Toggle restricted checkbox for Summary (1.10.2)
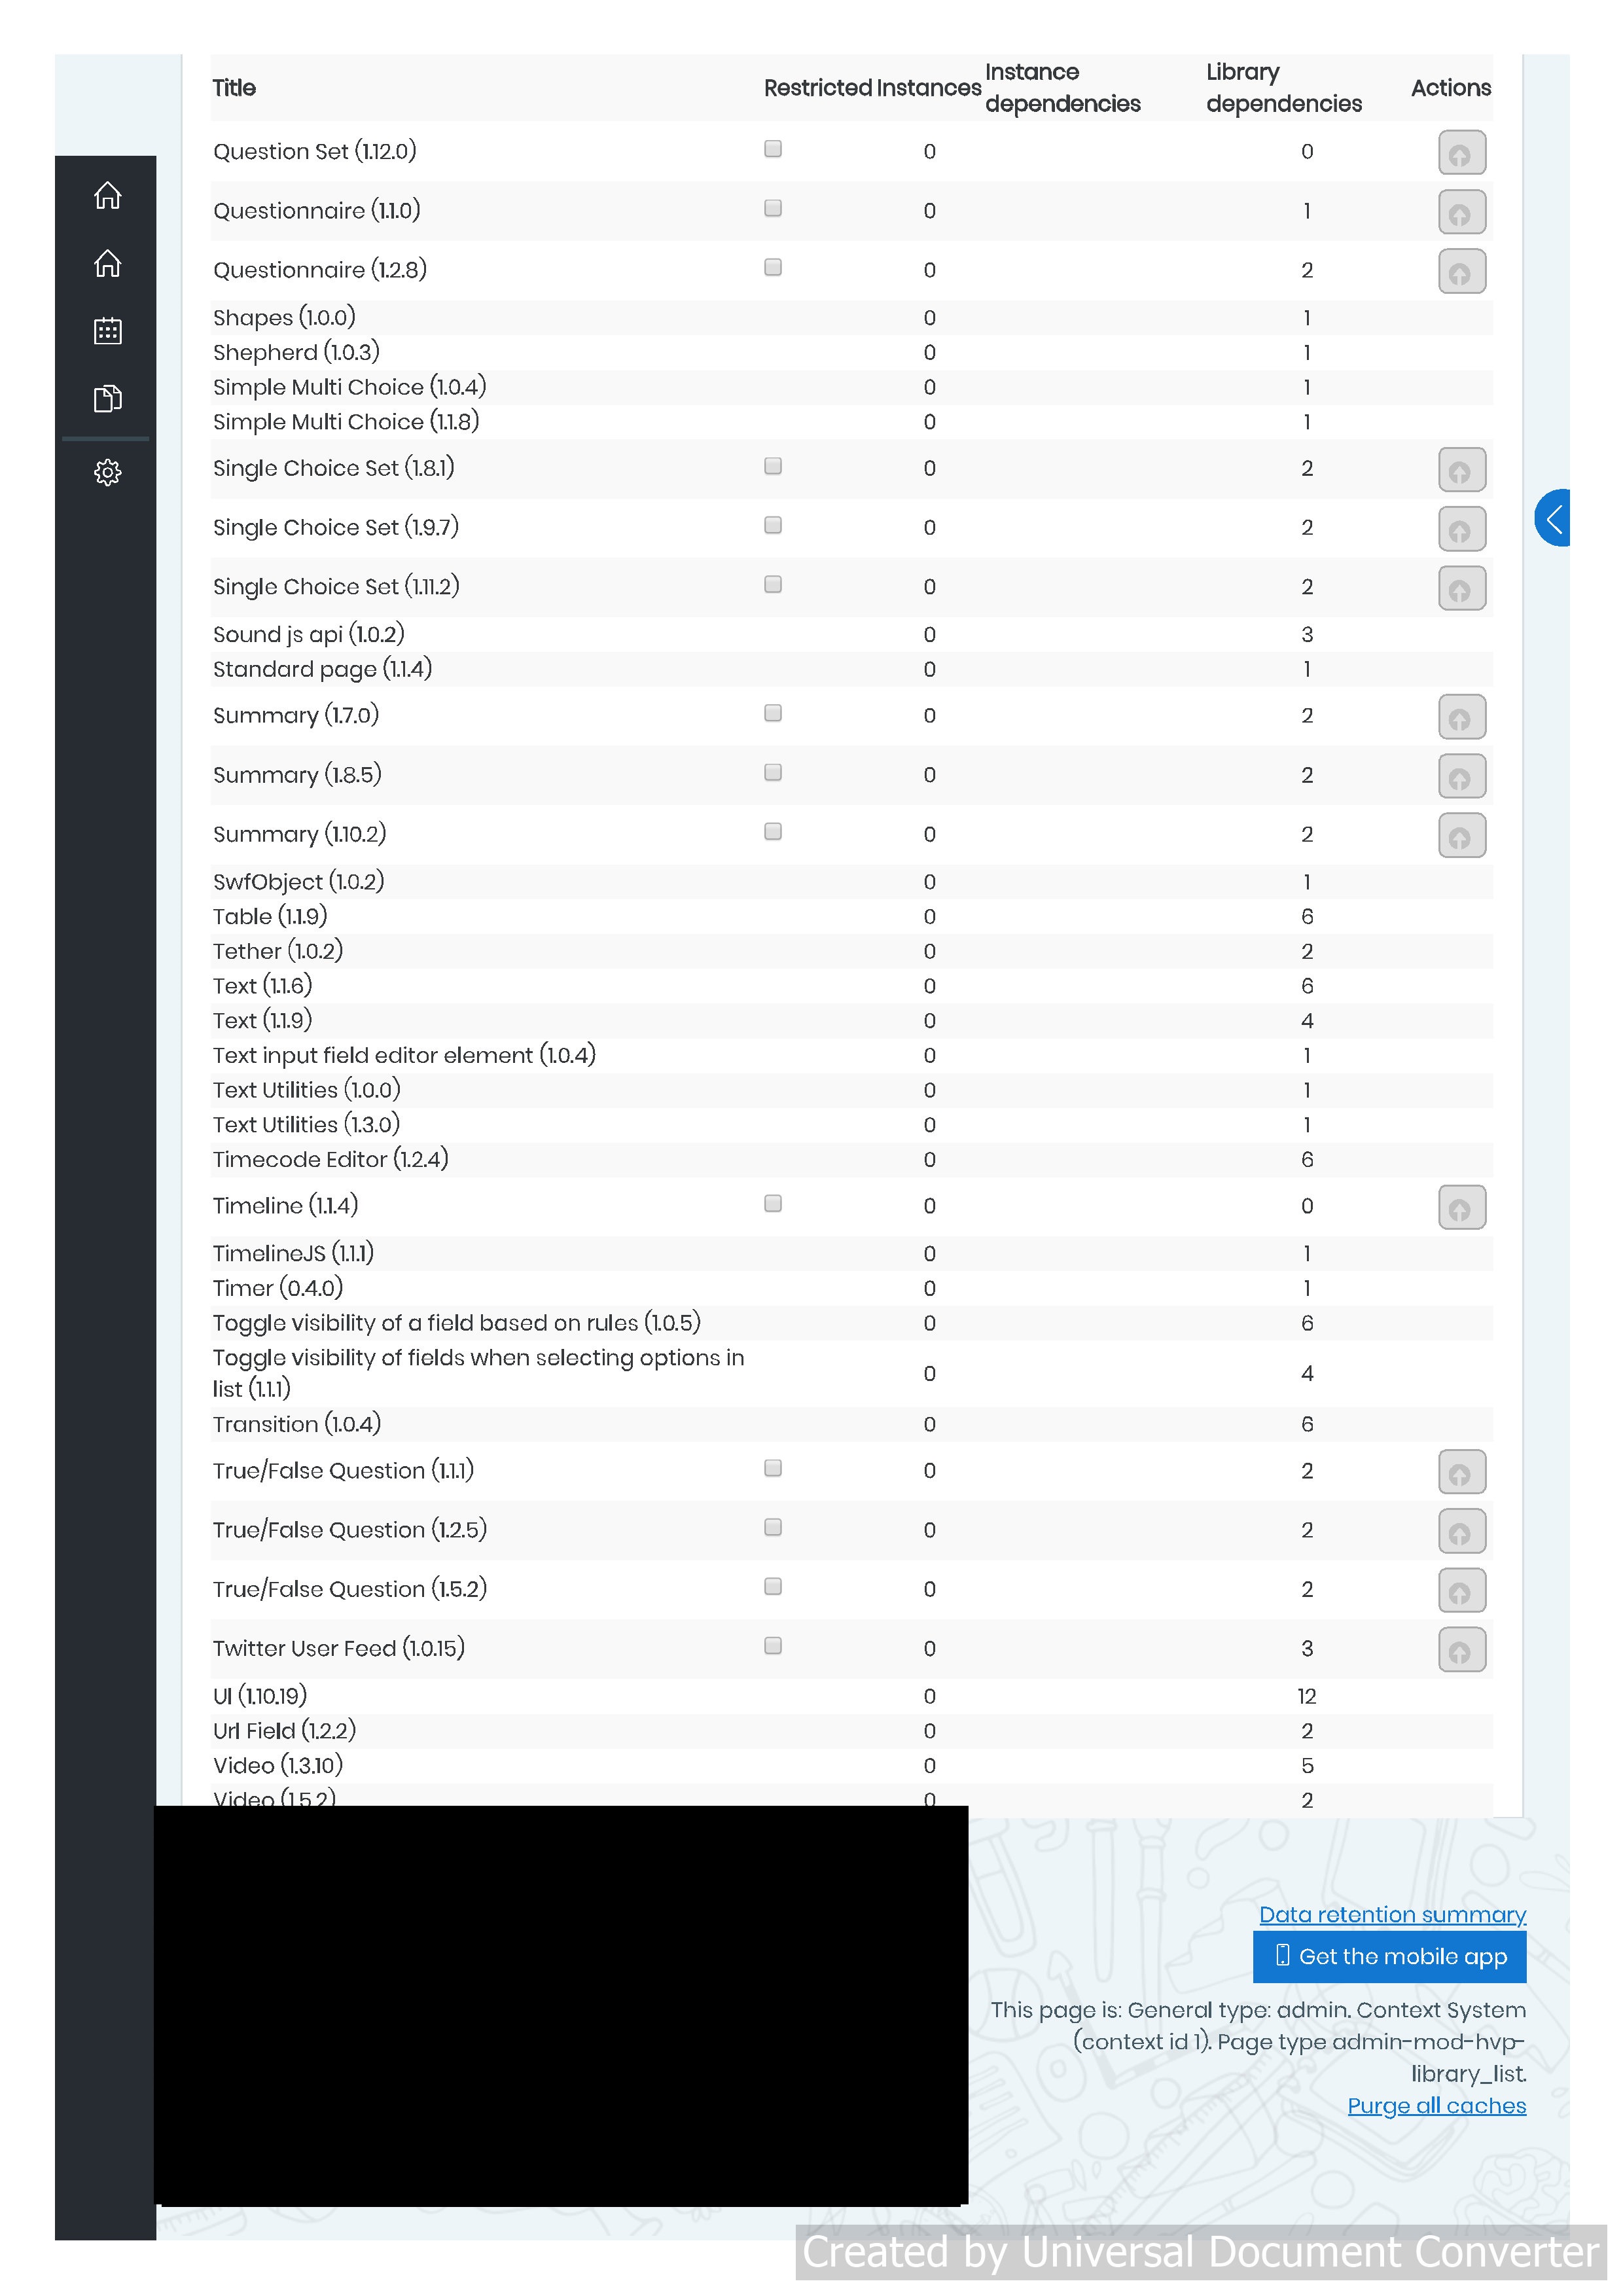The width and height of the screenshot is (1623, 2296). 772,831
